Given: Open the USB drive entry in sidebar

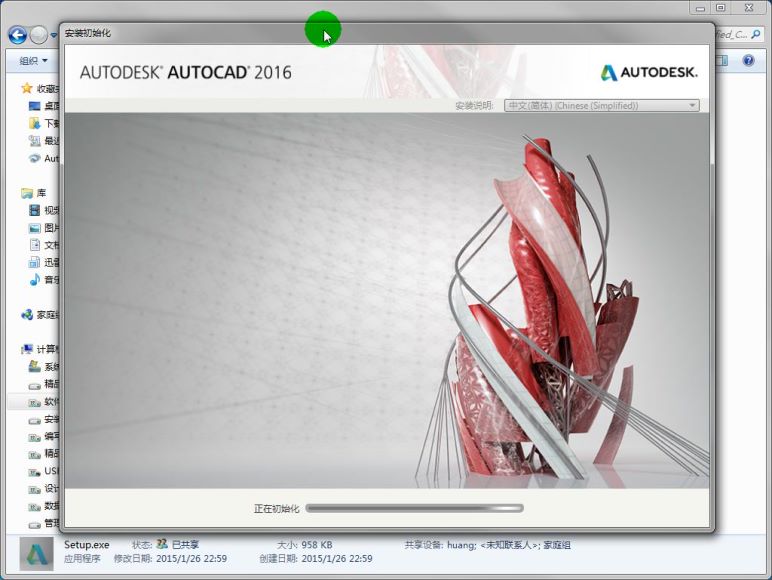Looking at the screenshot, I should 43,472.
